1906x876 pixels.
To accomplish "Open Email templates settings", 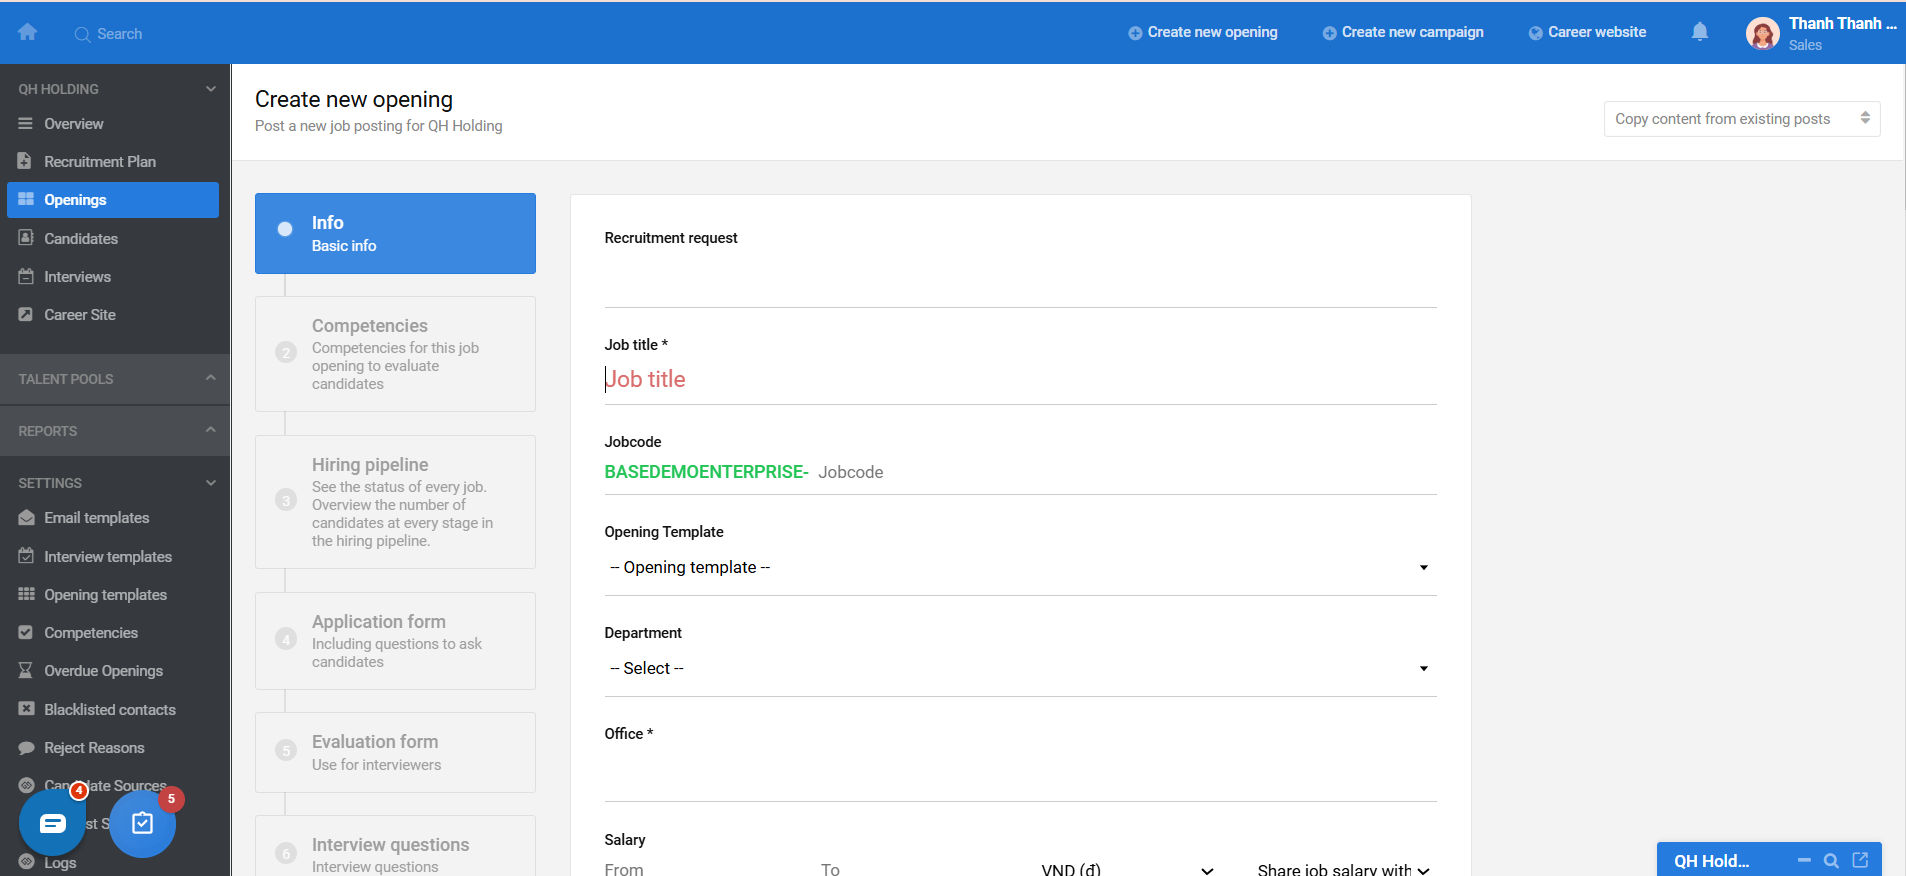I will pos(97,518).
